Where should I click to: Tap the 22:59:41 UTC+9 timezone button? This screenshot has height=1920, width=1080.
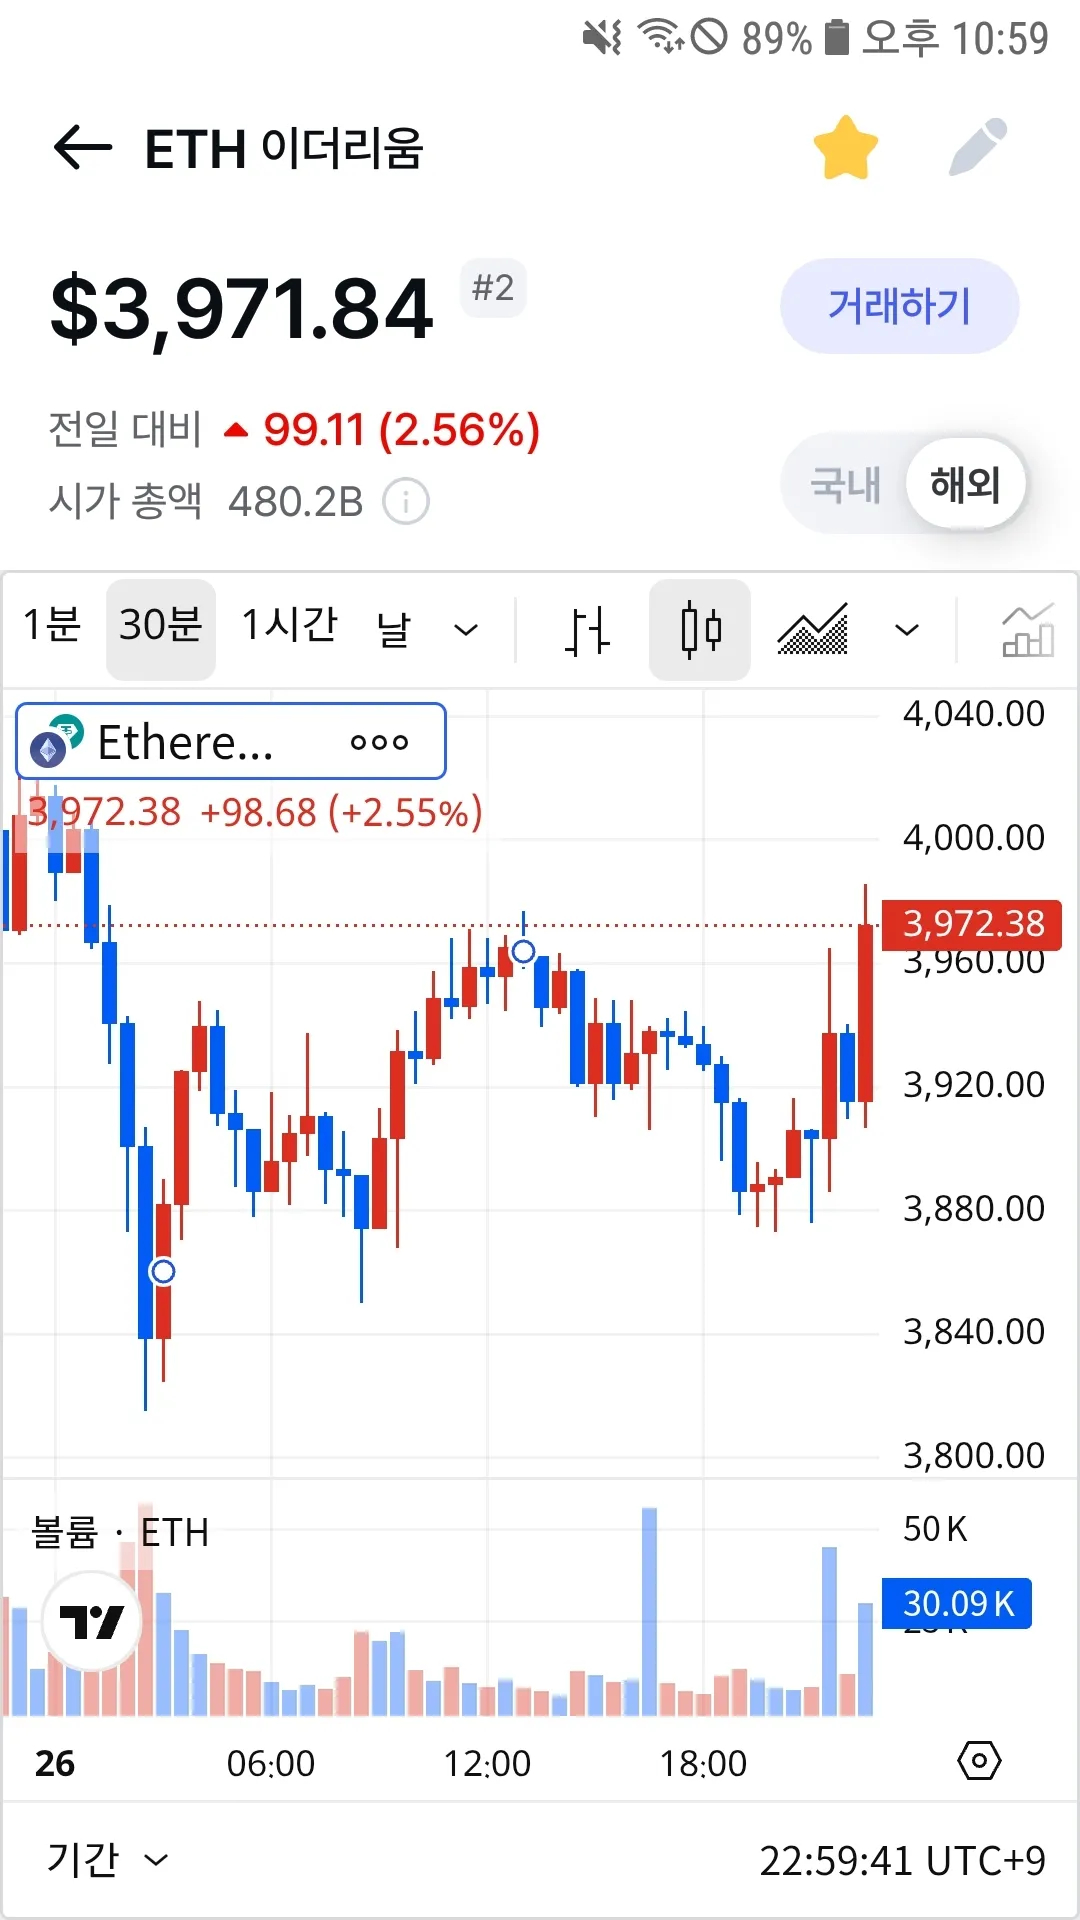coord(902,1861)
